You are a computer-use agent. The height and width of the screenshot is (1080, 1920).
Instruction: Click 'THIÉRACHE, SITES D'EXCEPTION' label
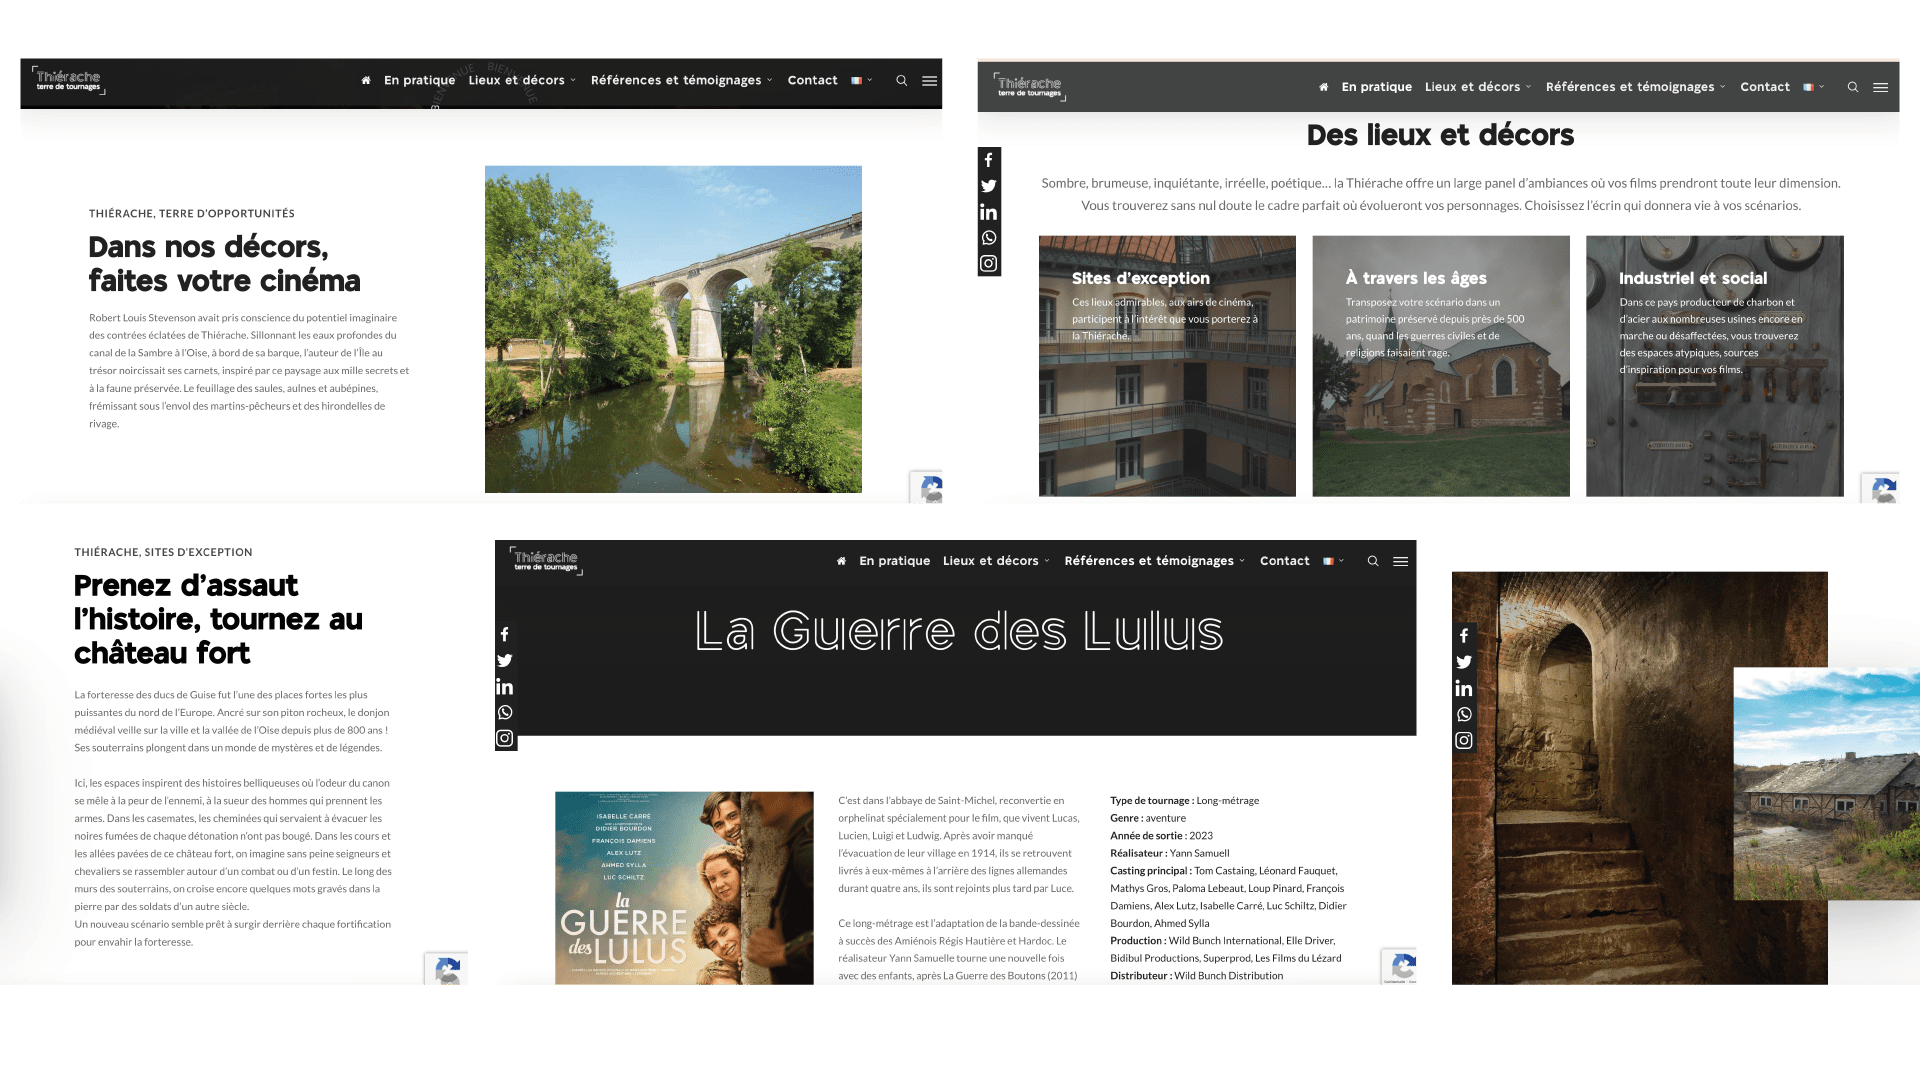(163, 552)
